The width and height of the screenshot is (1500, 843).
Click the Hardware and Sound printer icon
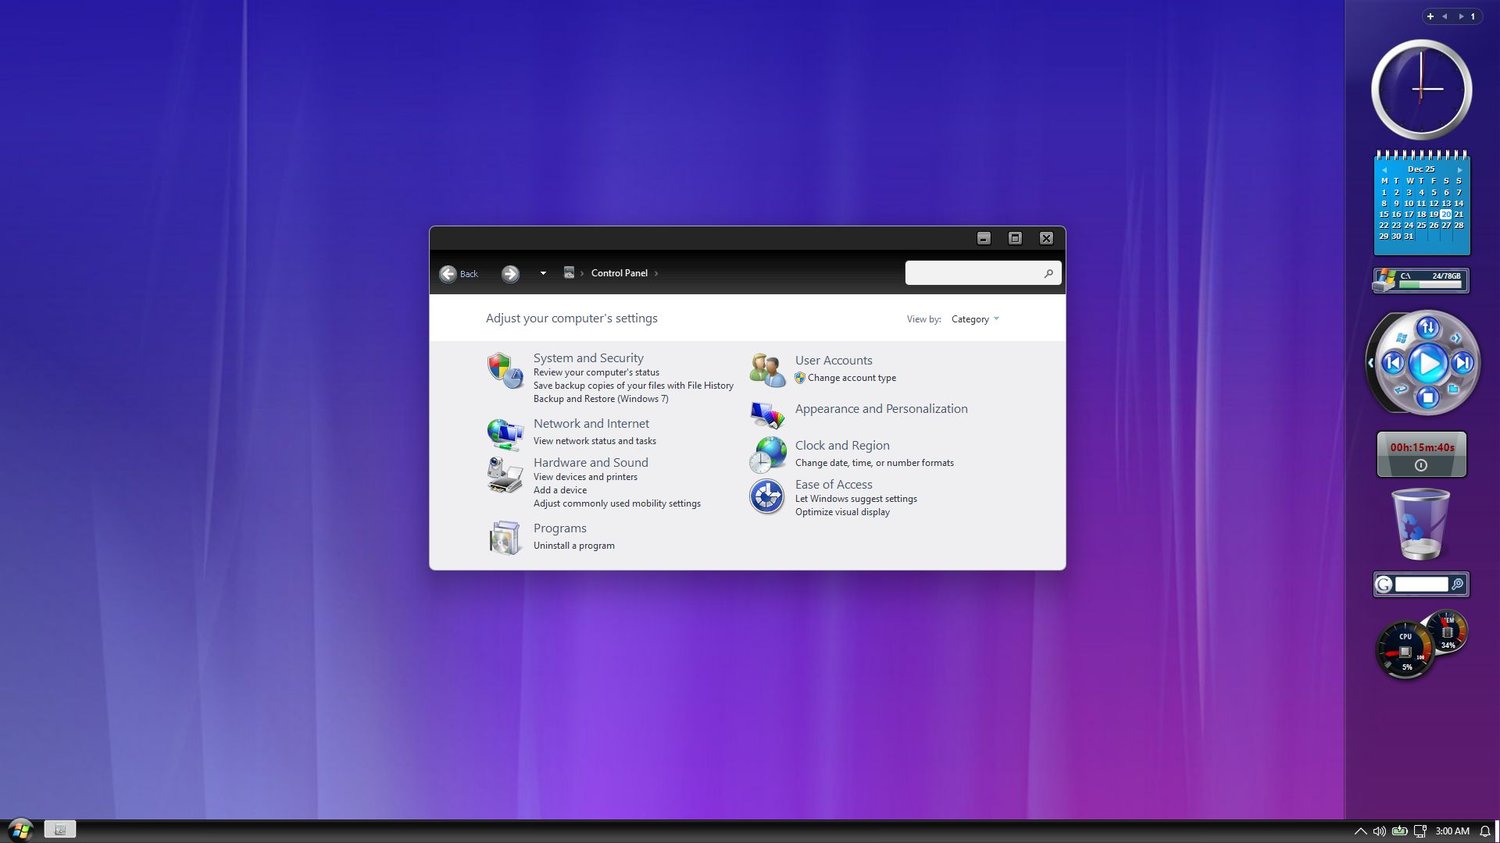tap(505, 475)
